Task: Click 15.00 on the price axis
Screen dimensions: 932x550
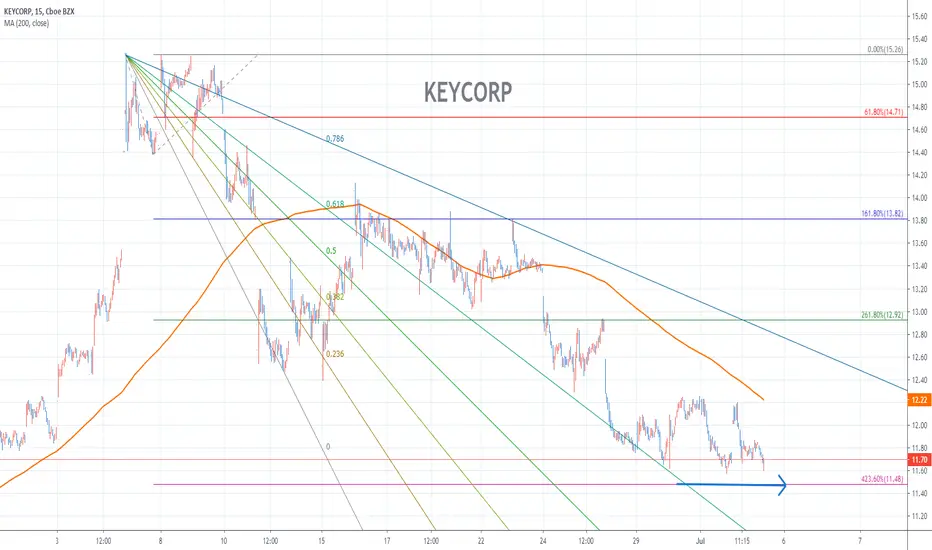Action: pos(920,84)
